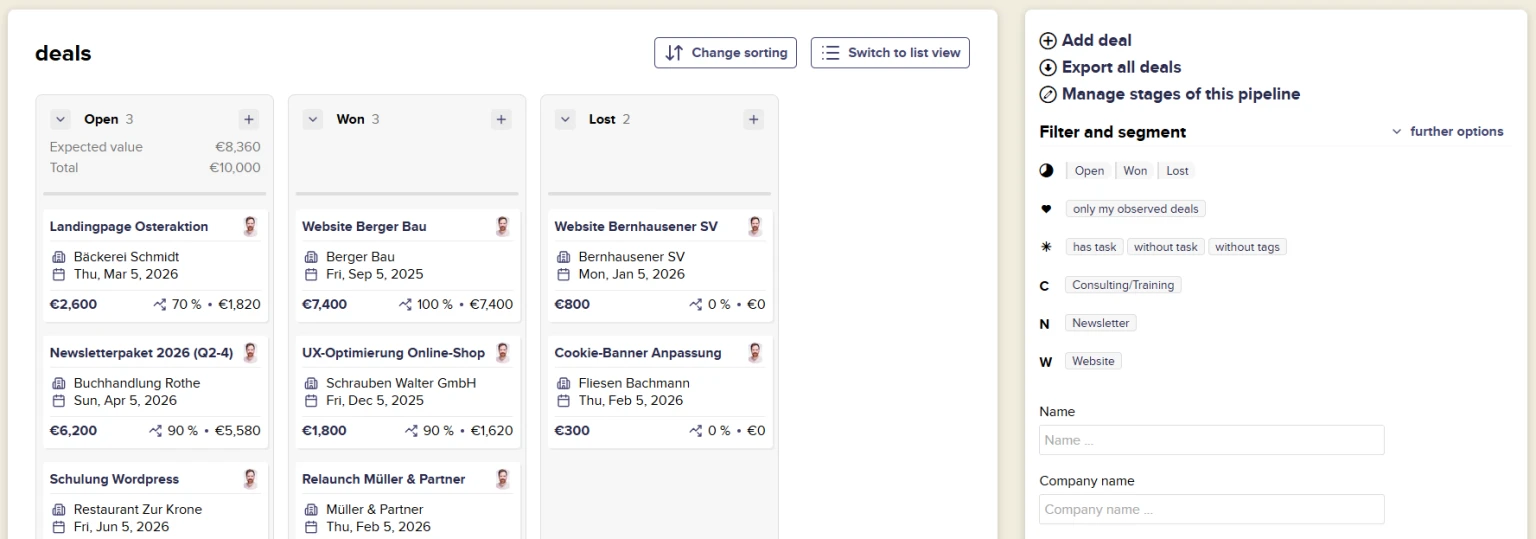Toggle the Open status filter
The height and width of the screenshot is (539, 1536).
(1089, 171)
